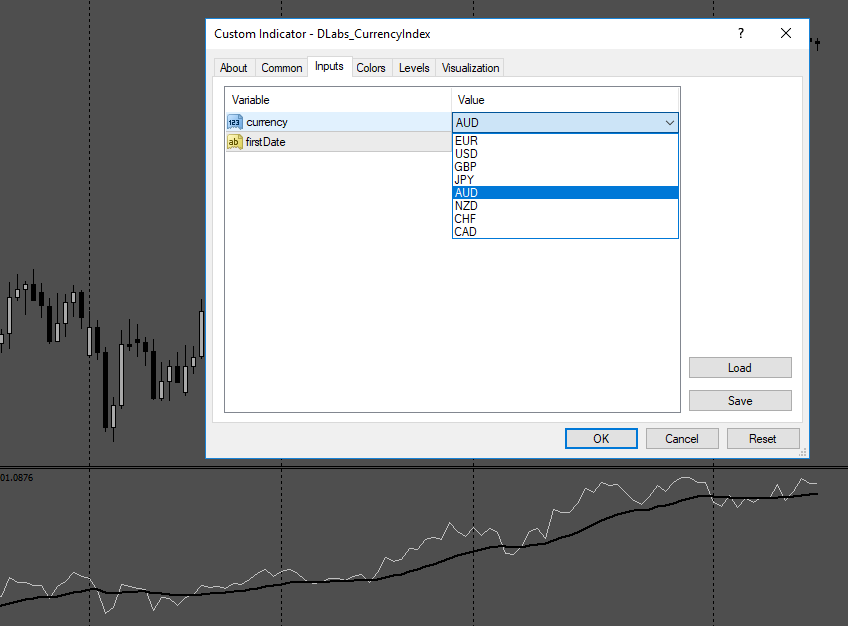The image size is (848, 626).
Task: Switch to the Colors tab
Action: point(371,68)
